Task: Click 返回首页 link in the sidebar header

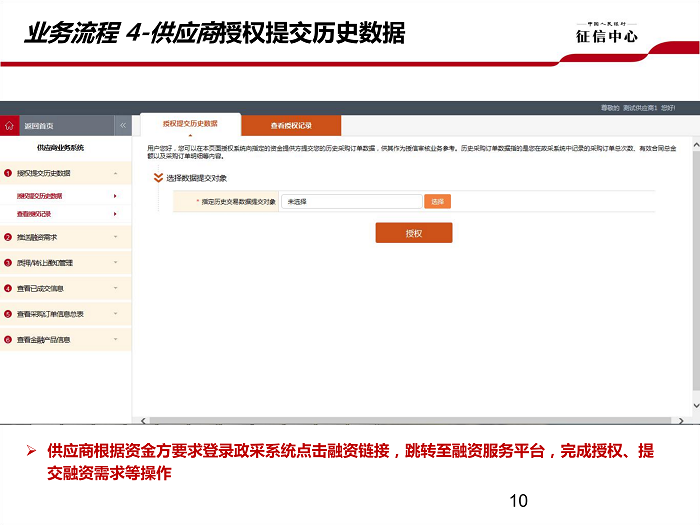Action: click(40, 126)
